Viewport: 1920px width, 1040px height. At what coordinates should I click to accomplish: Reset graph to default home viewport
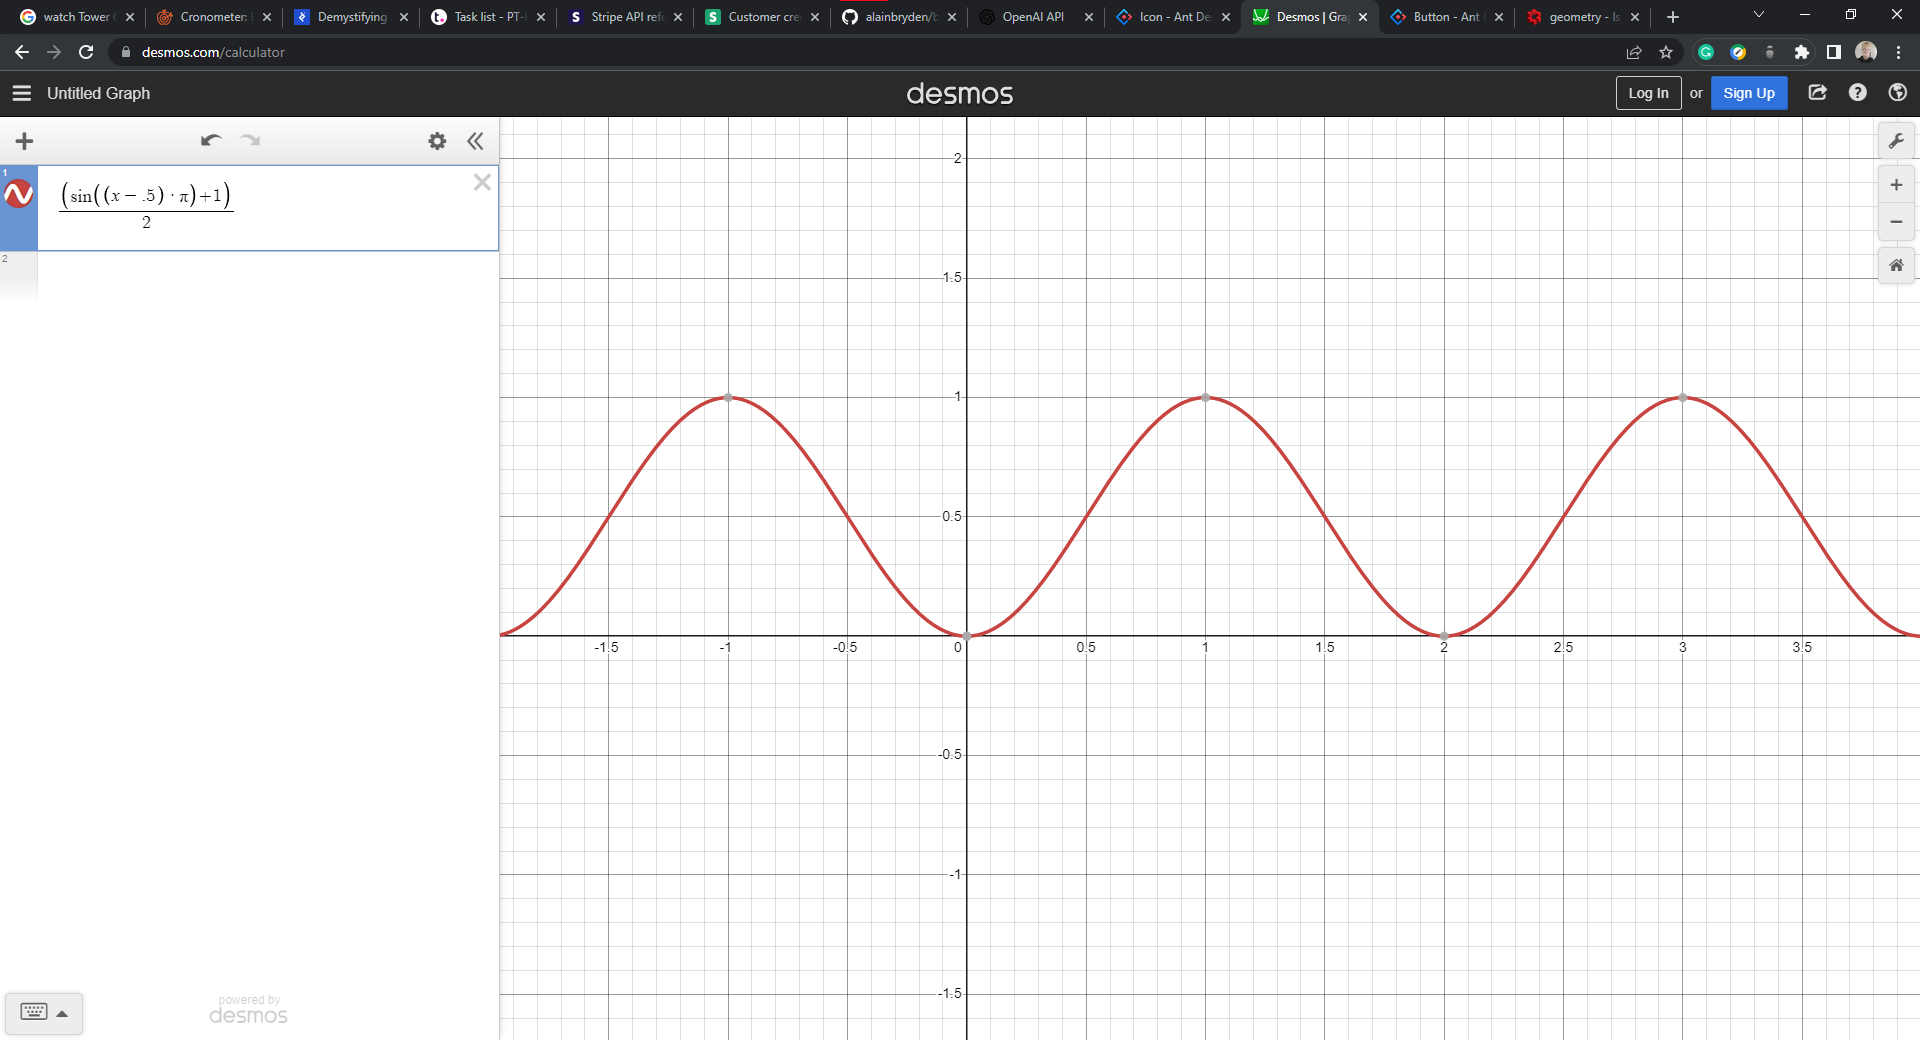coord(1895,265)
